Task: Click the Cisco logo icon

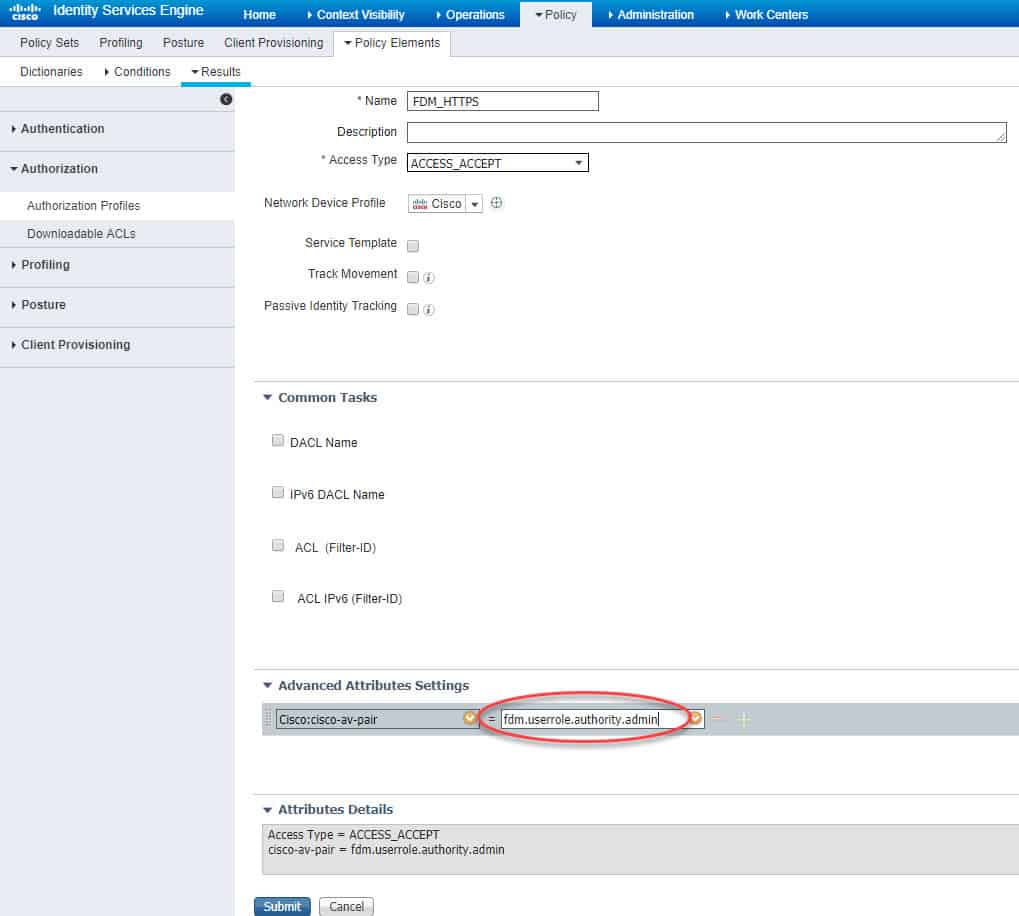Action: 25,11
